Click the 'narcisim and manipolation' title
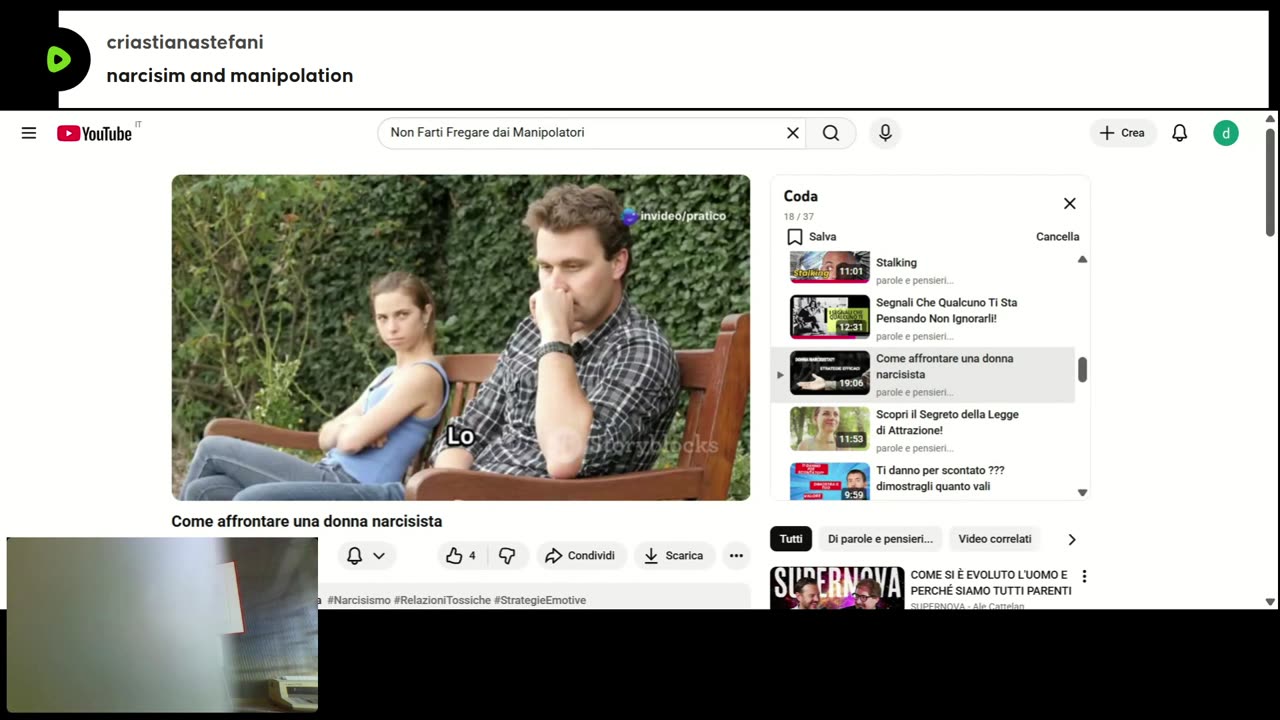 point(230,76)
